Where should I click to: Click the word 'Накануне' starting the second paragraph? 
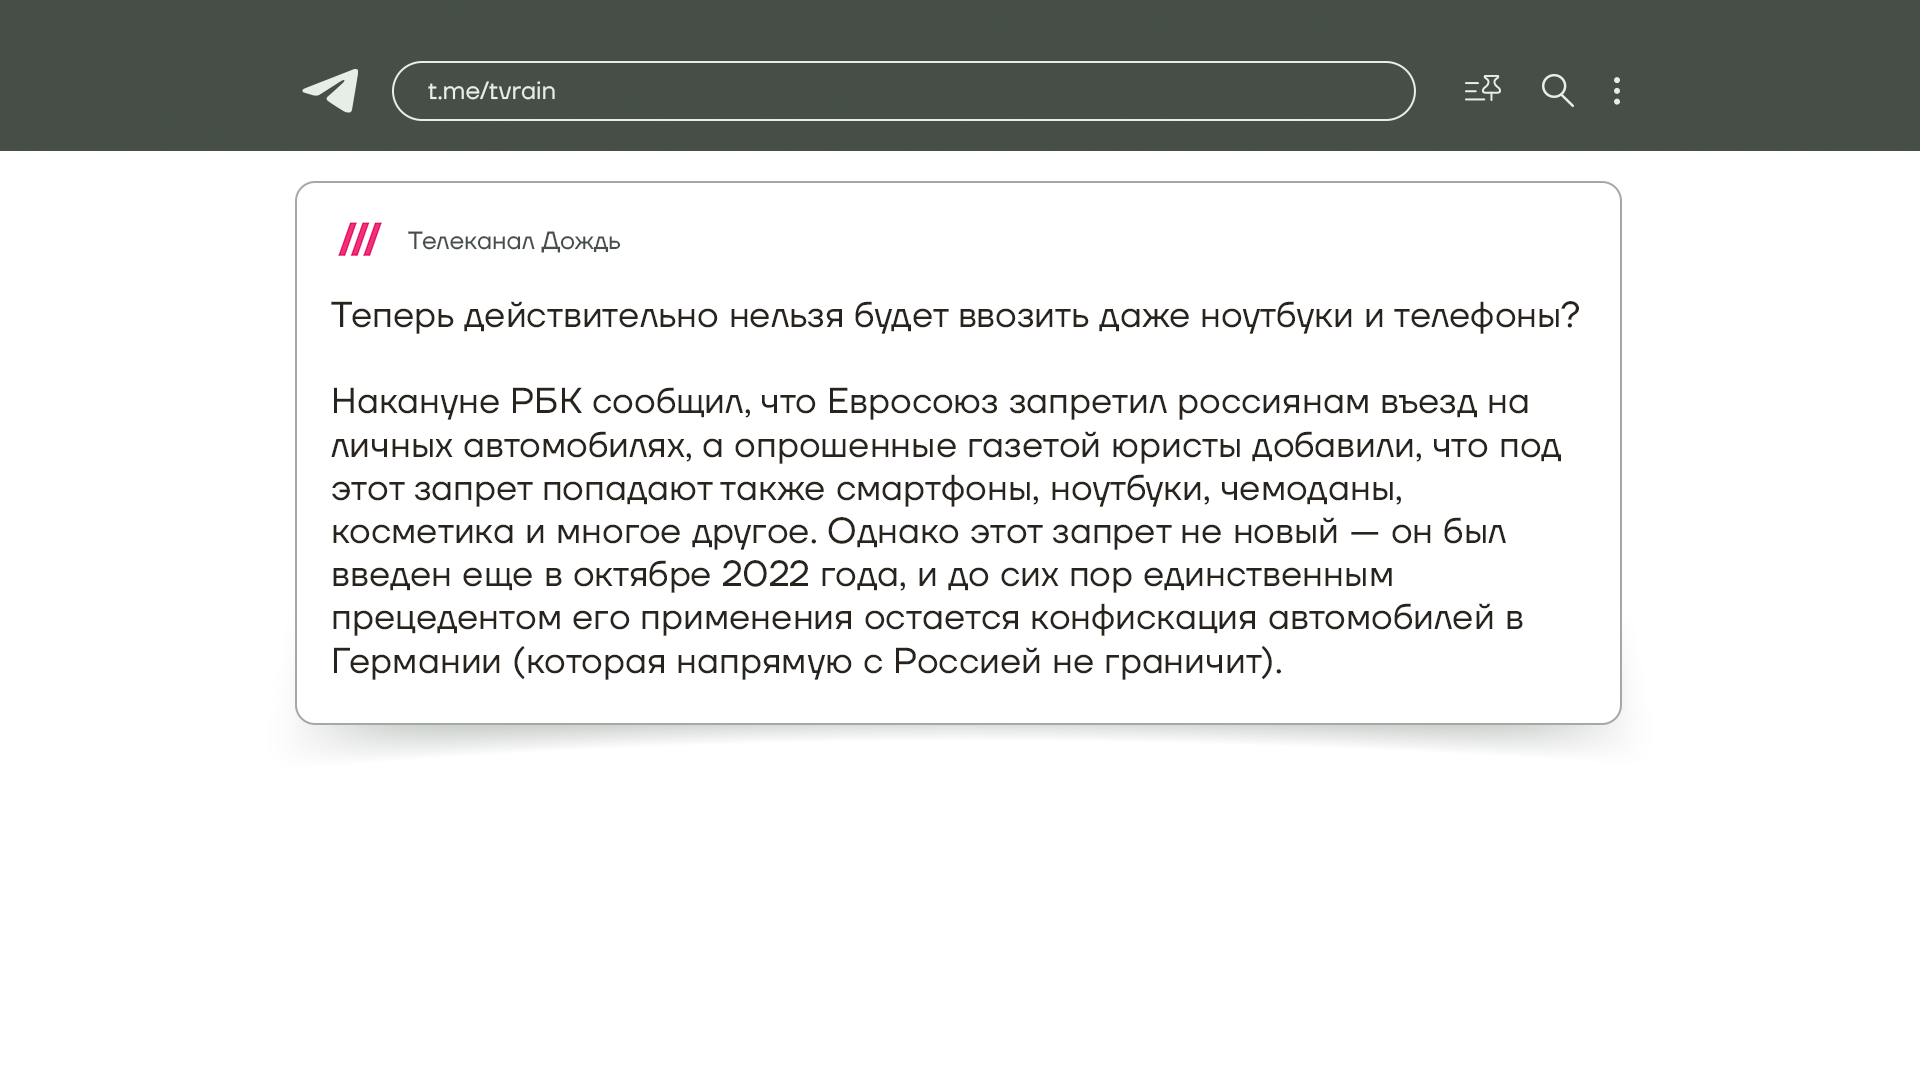point(415,402)
